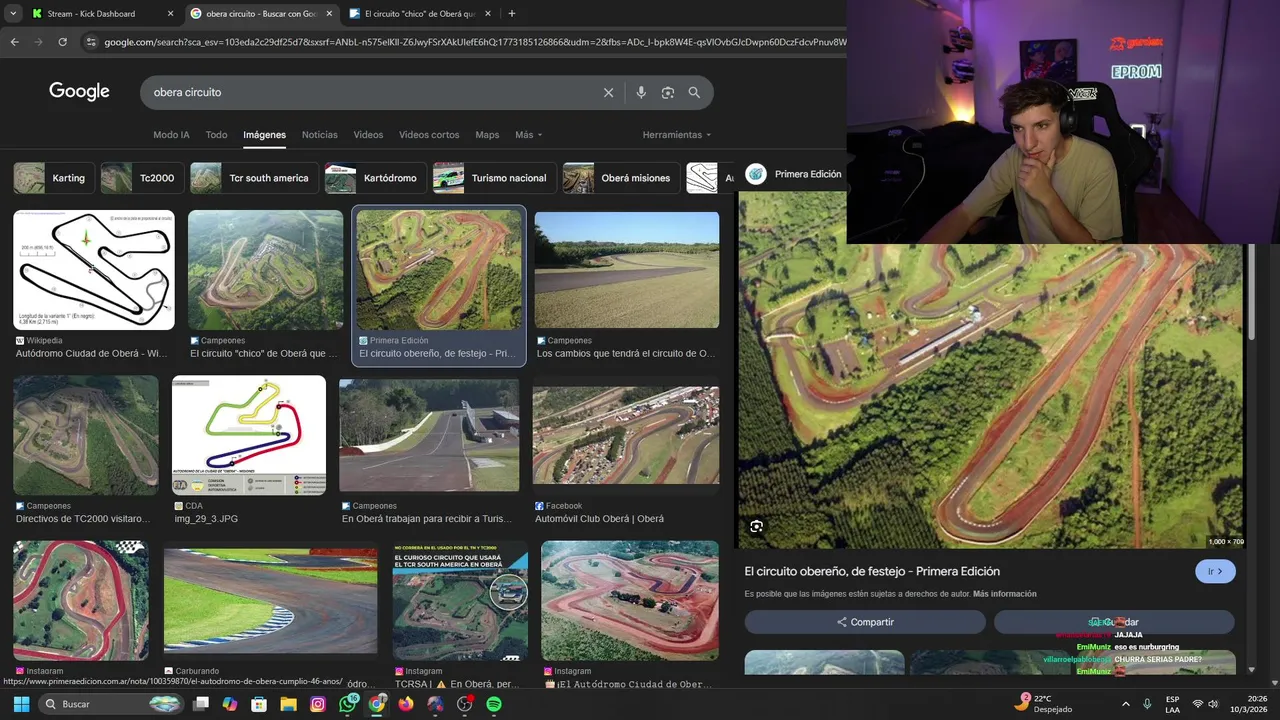Click the site info icon in address bar

point(91,42)
